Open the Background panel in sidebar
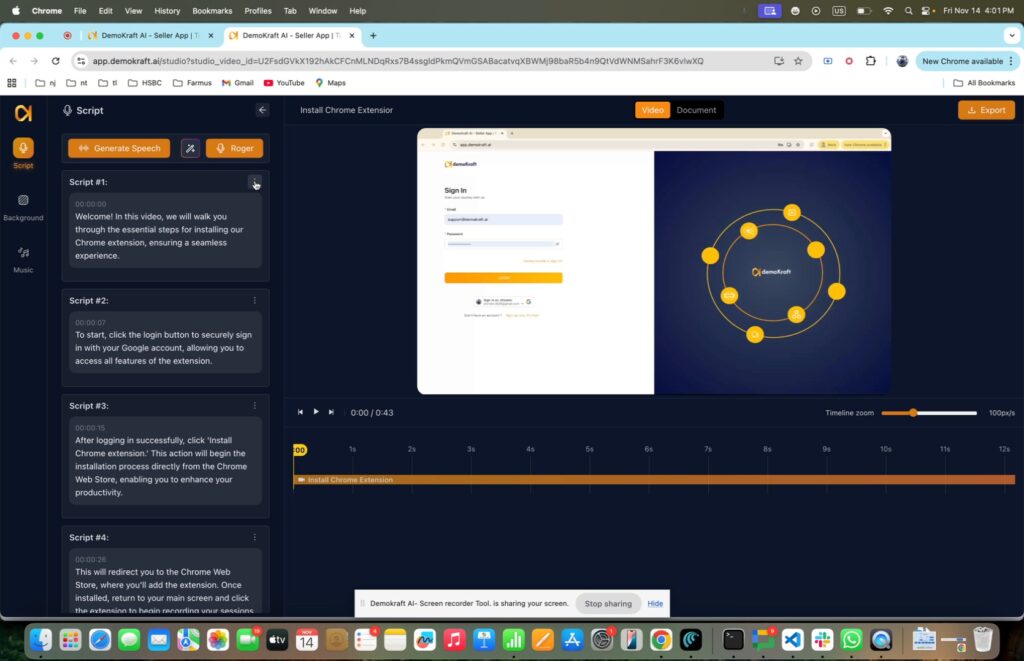This screenshot has width=1024, height=661. click(x=23, y=205)
